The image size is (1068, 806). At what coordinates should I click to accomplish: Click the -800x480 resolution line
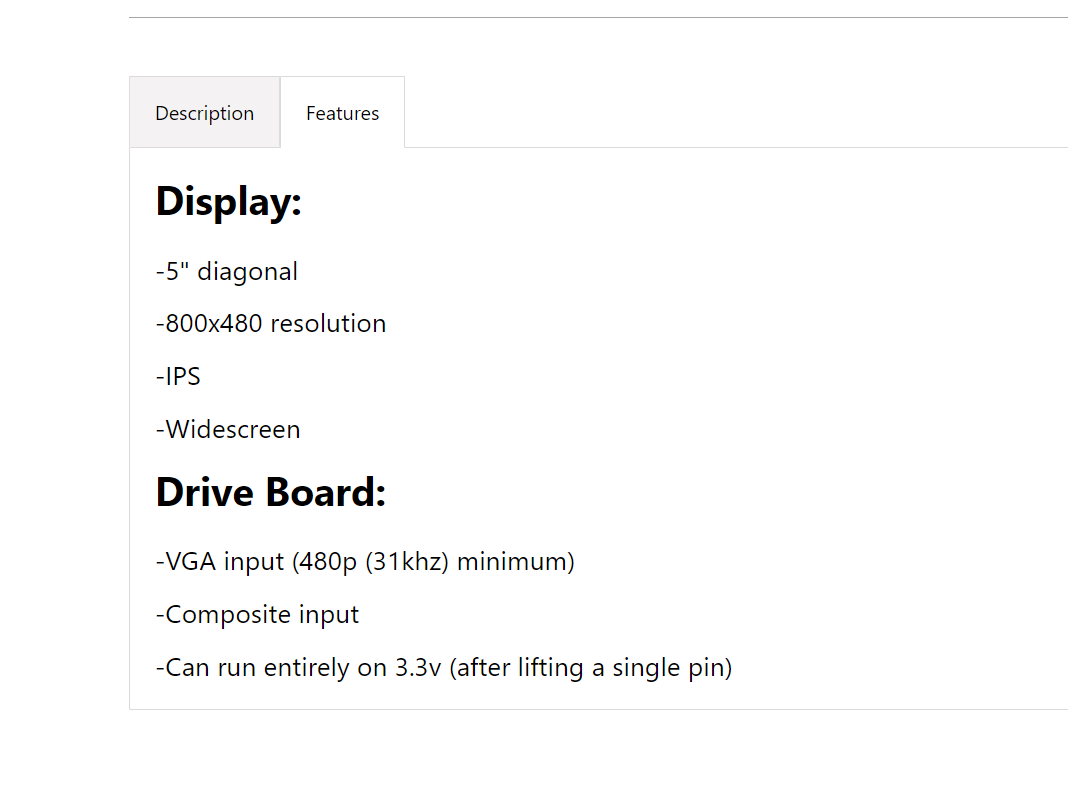point(271,324)
